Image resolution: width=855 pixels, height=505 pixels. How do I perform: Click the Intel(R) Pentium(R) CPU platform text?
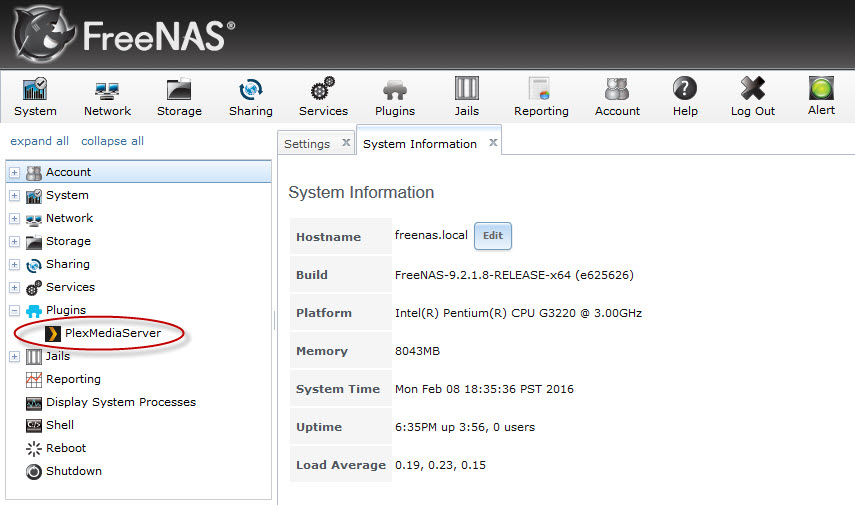519,313
